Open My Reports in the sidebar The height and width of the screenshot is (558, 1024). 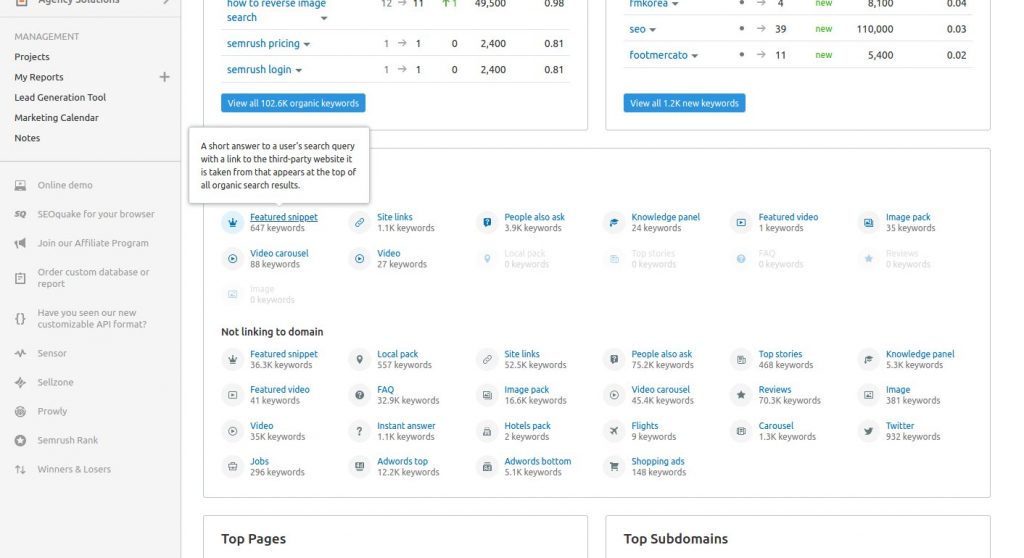click(x=39, y=77)
